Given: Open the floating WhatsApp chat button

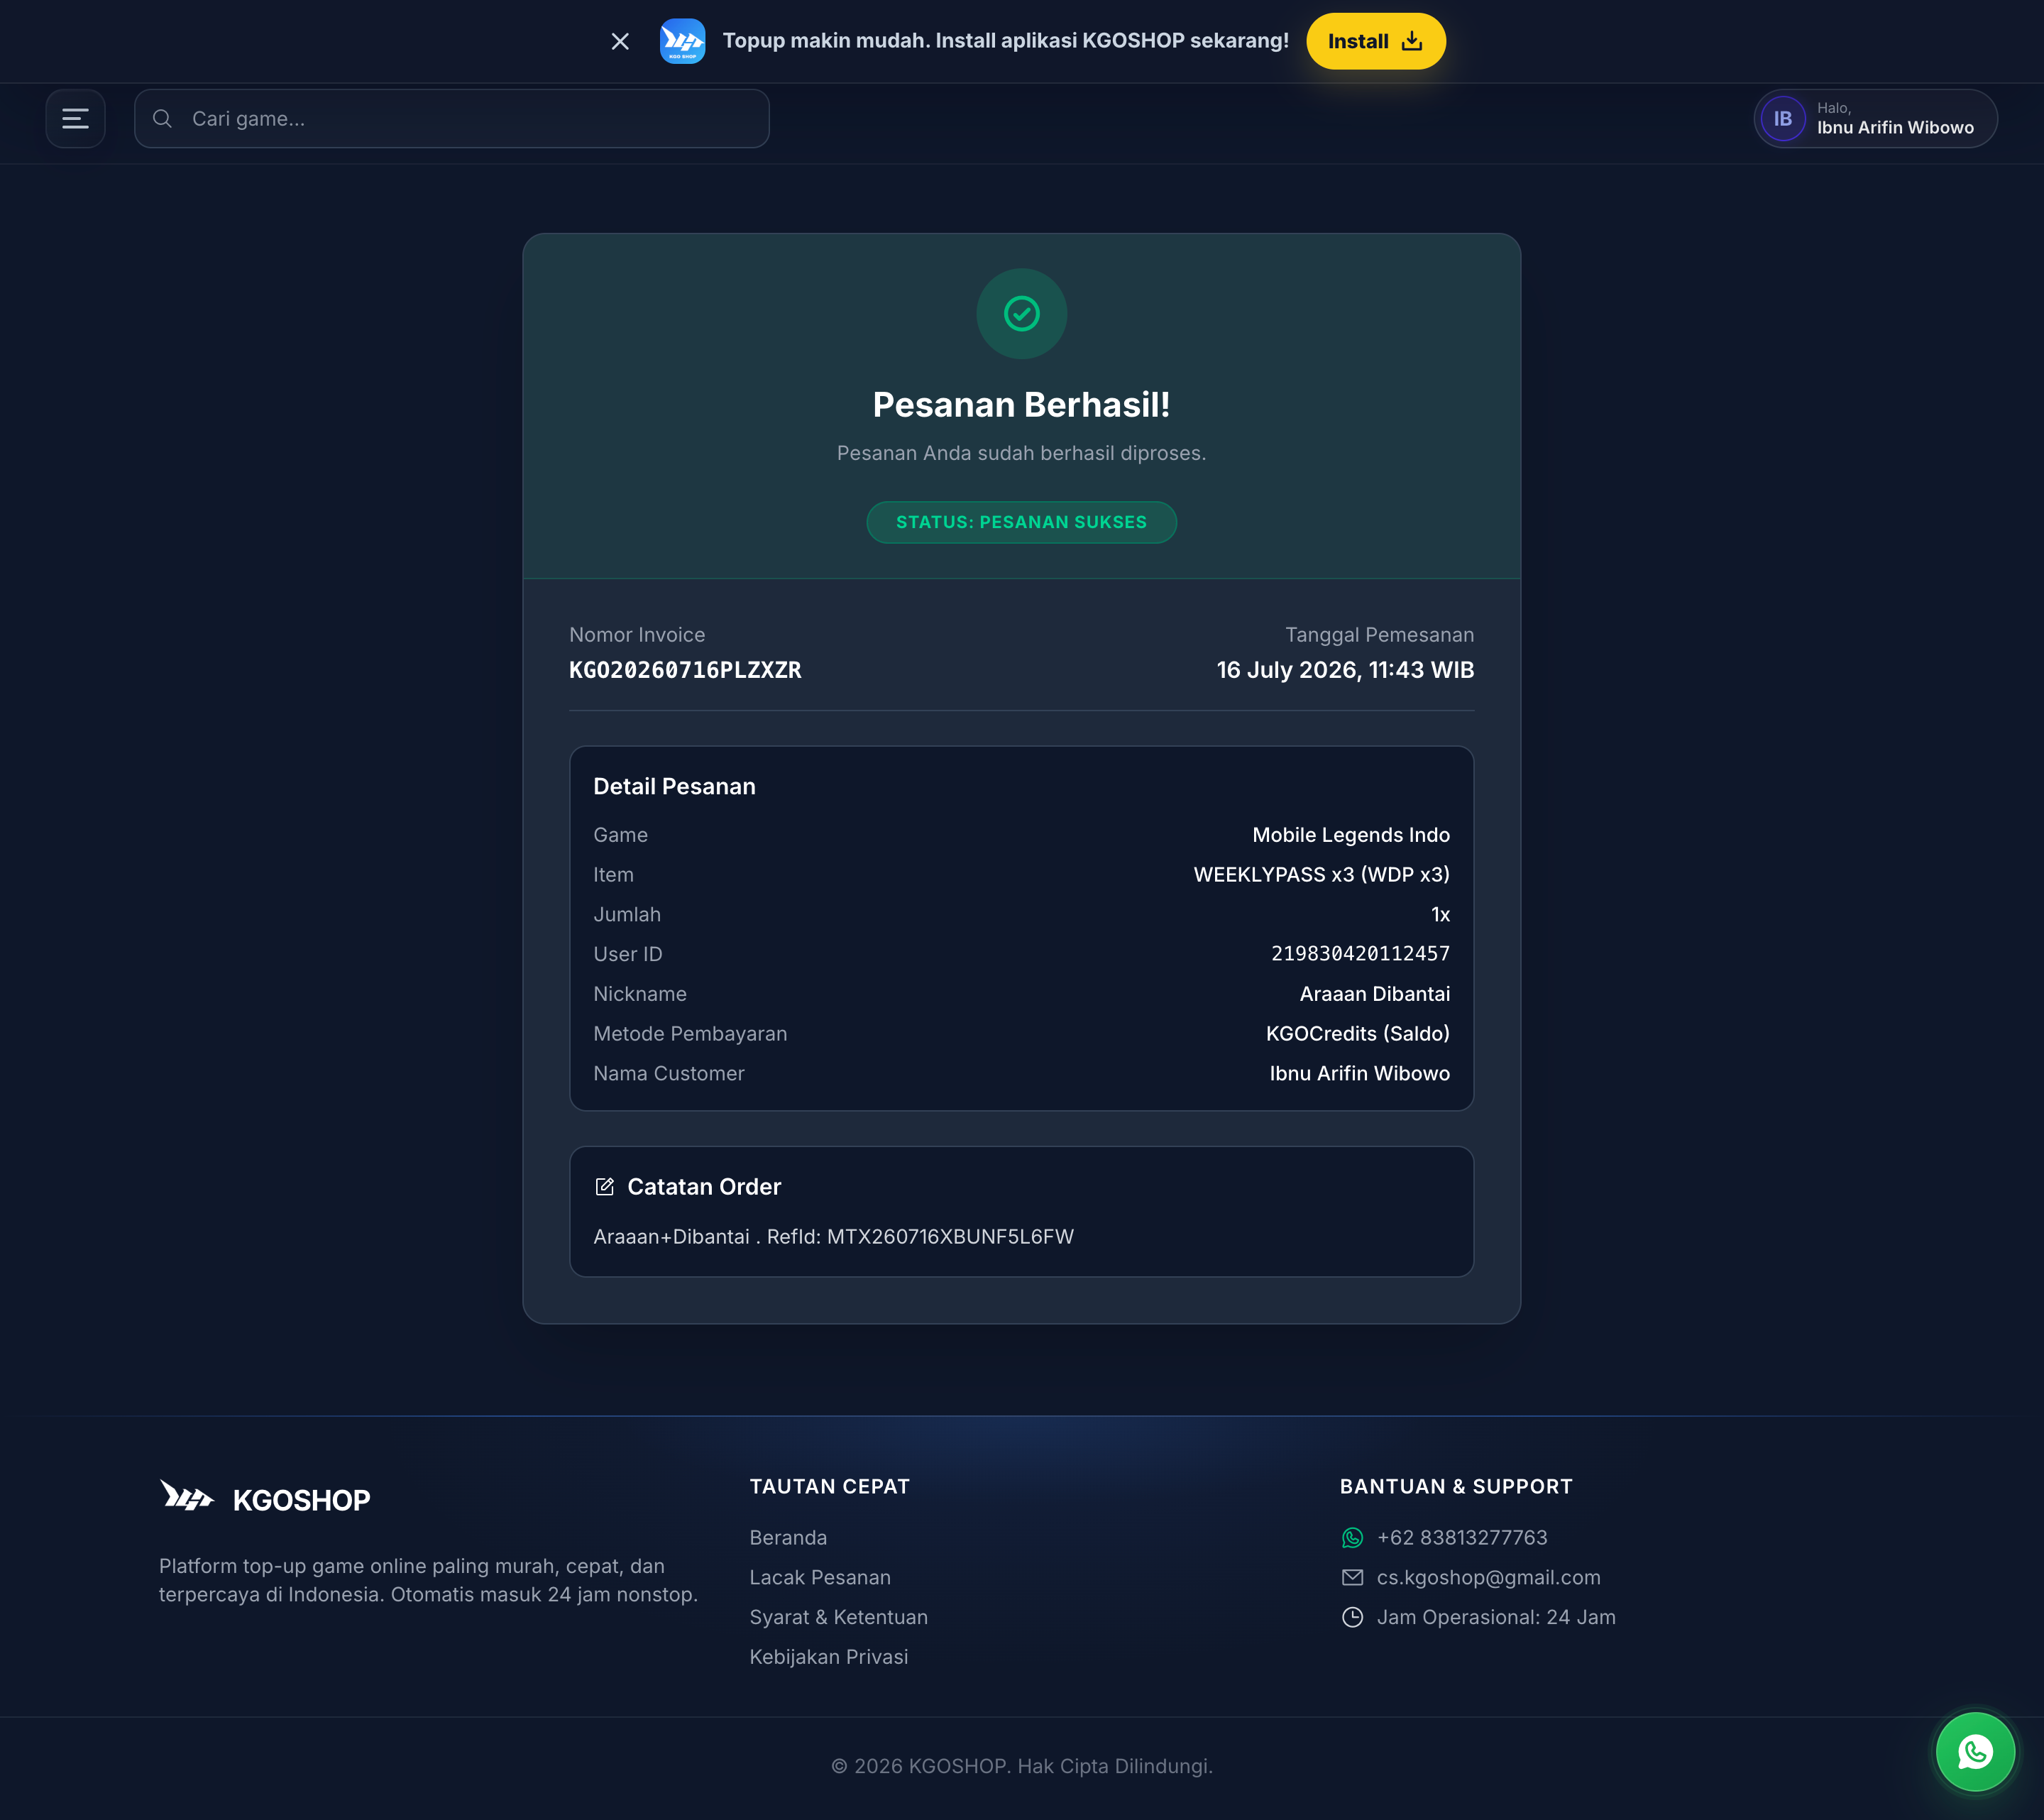Looking at the screenshot, I should coord(1975,1752).
